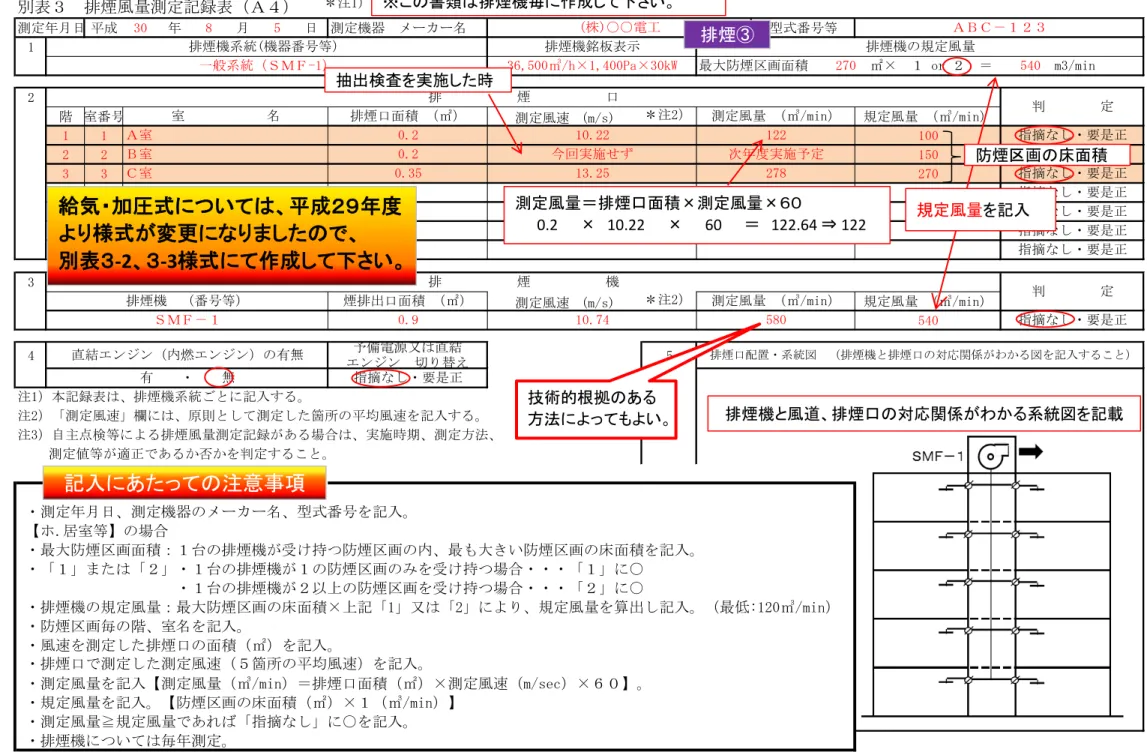Image resolution: width=1147 pixels, height=752 pixels.
Task: Click measured airflow 122 in A室 row
Action: [x=775, y=135]
